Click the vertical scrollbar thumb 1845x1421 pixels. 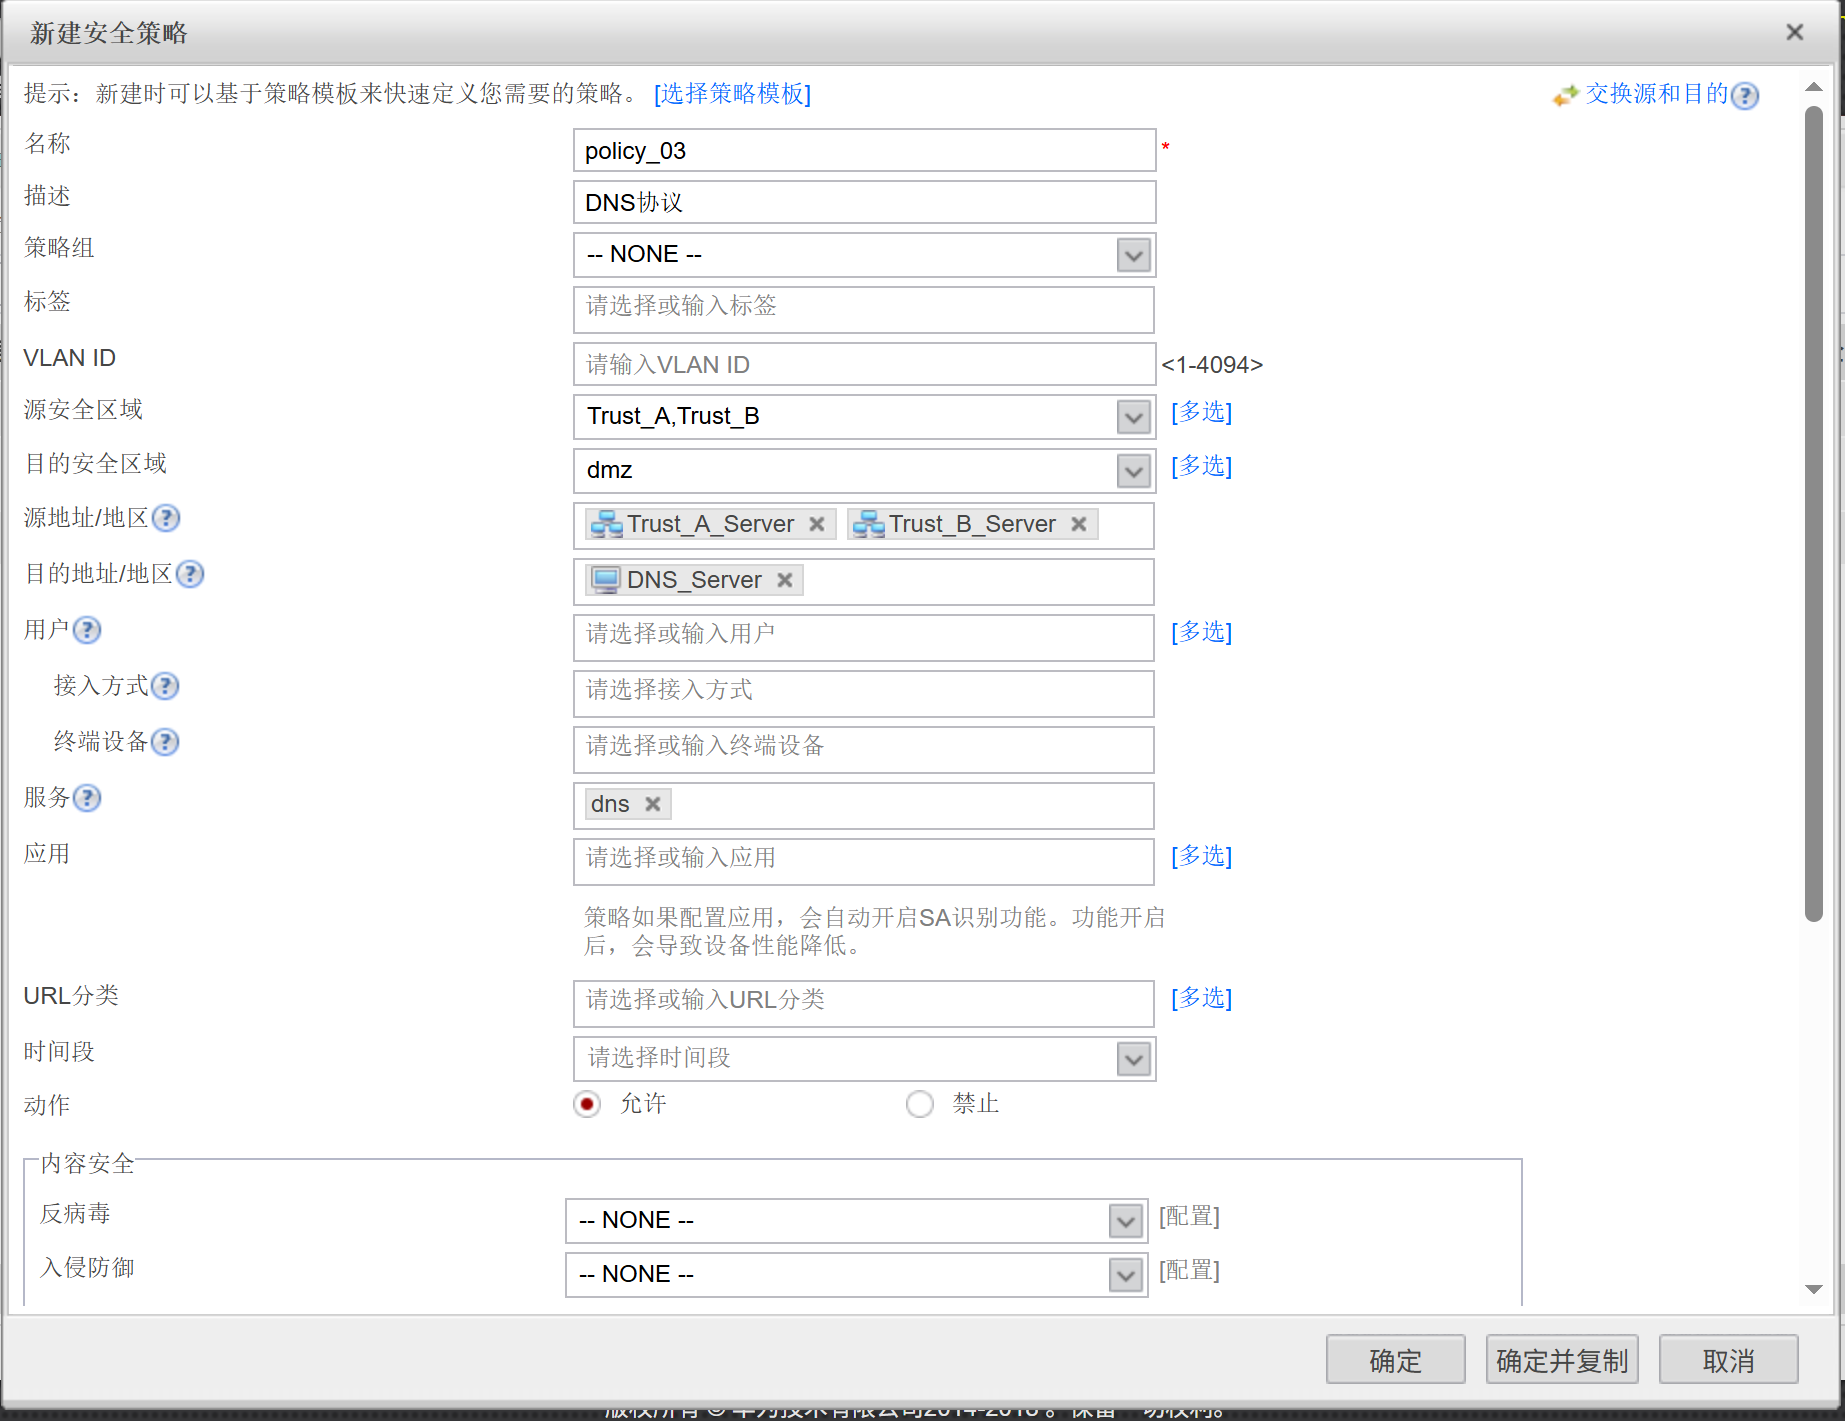coord(1814,514)
